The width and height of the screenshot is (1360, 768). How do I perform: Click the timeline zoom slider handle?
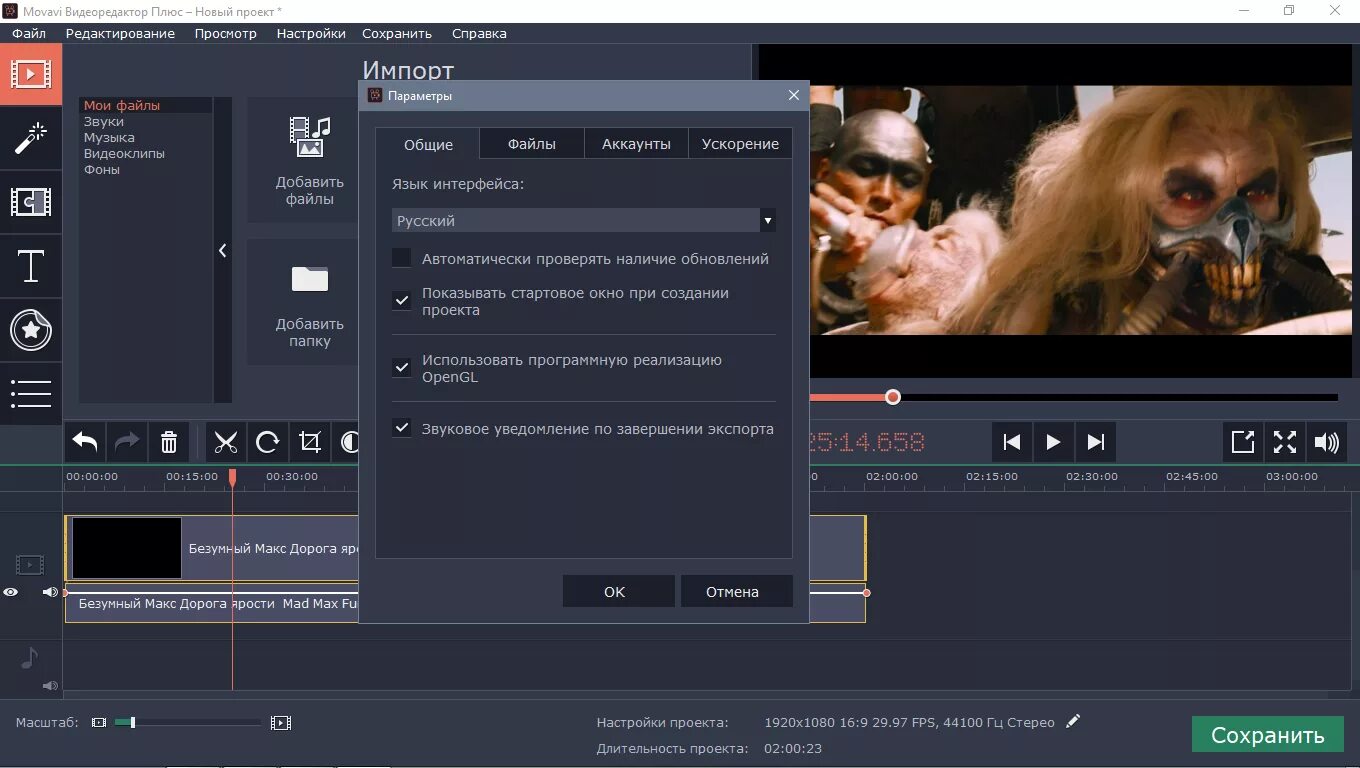[132, 722]
